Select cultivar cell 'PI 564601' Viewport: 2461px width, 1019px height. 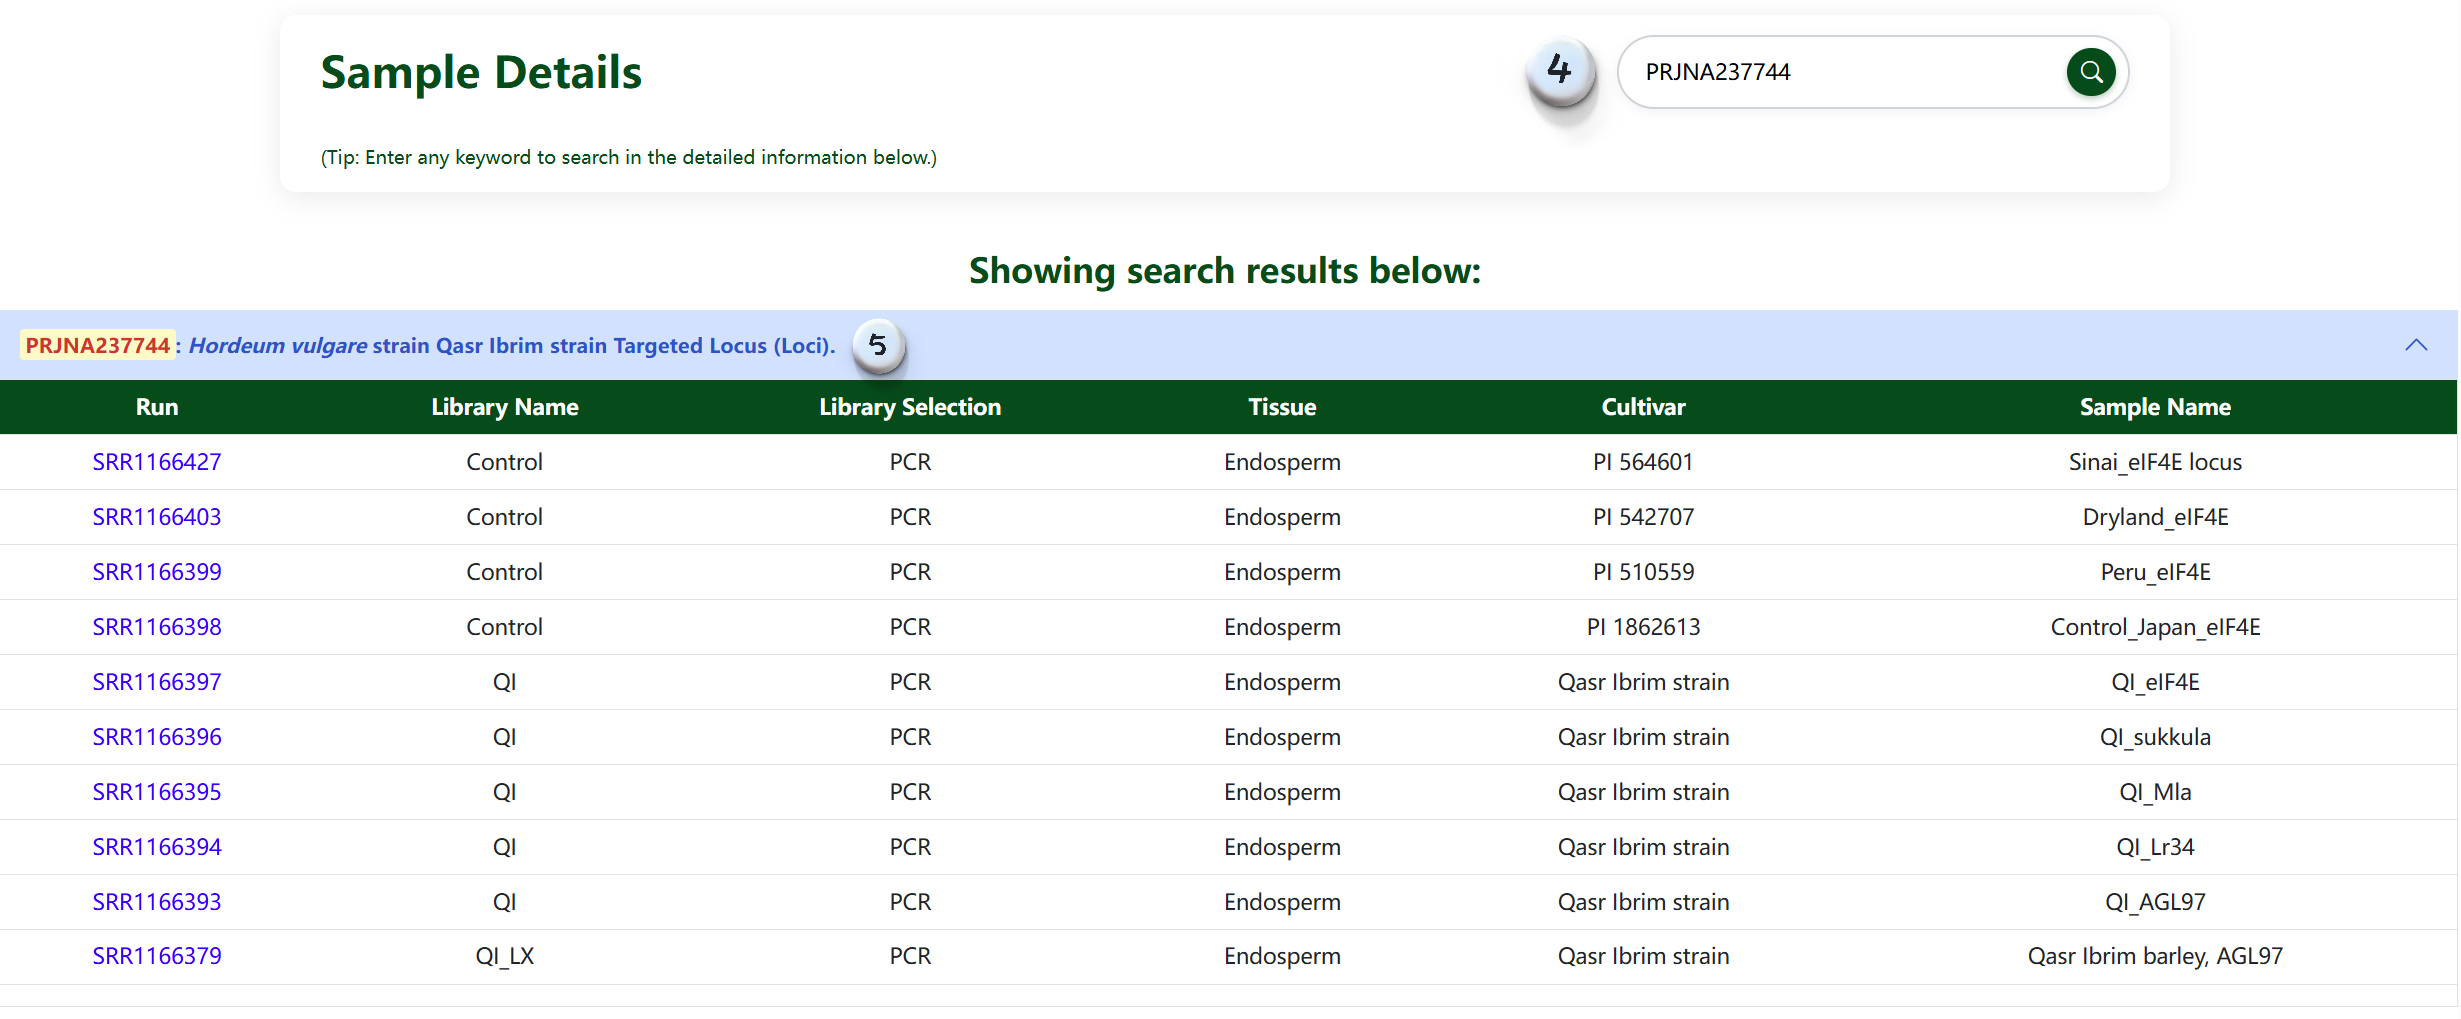pos(1644,462)
